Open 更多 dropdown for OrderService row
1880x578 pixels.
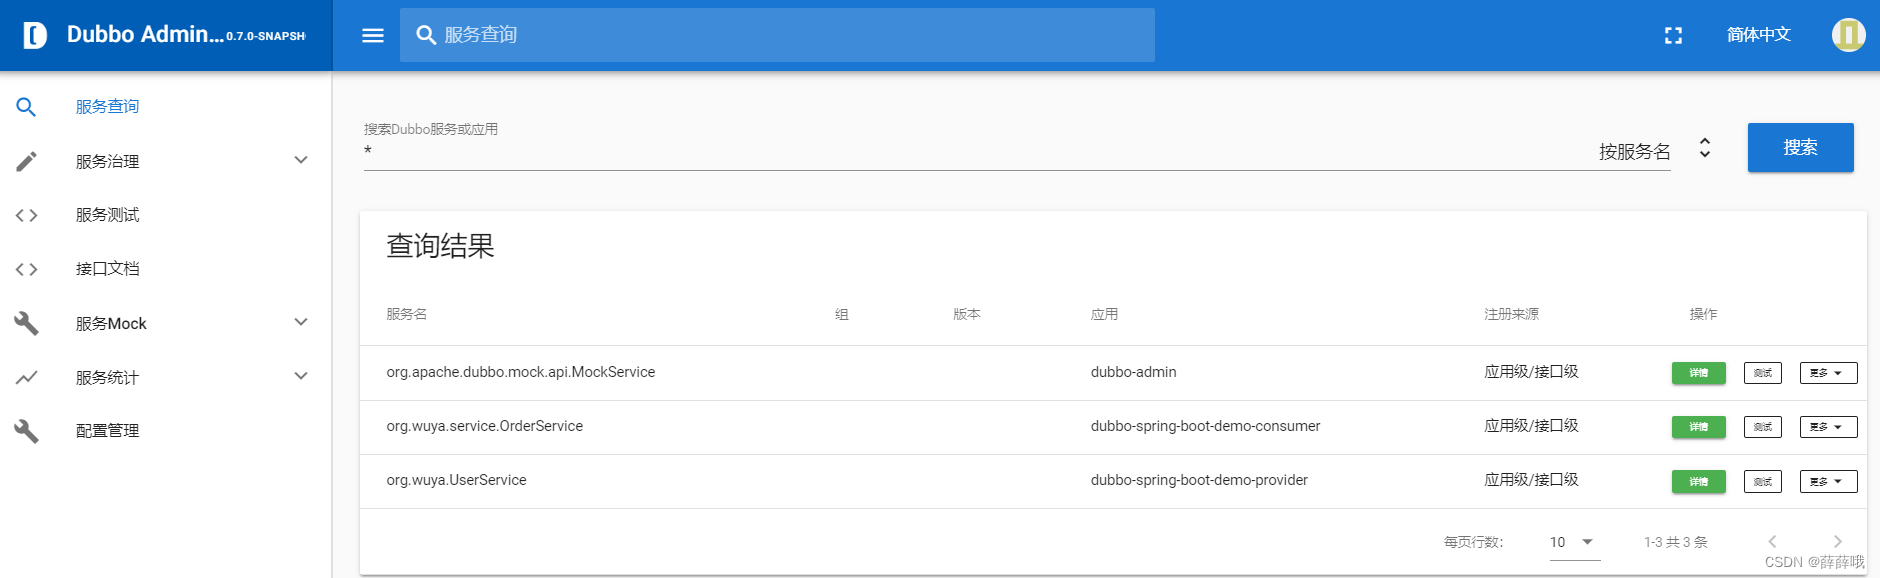pyautogui.click(x=1828, y=427)
